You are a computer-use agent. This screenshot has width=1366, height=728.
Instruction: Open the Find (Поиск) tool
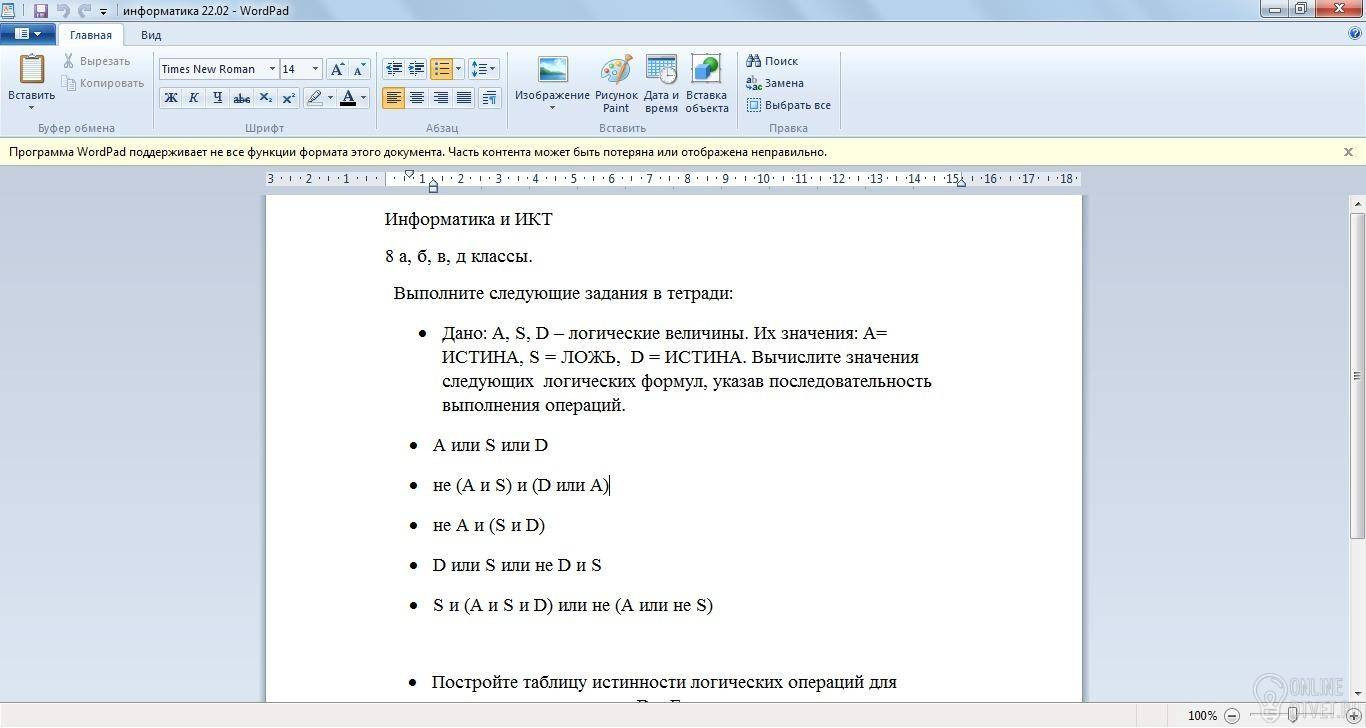pyautogui.click(x=772, y=61)
